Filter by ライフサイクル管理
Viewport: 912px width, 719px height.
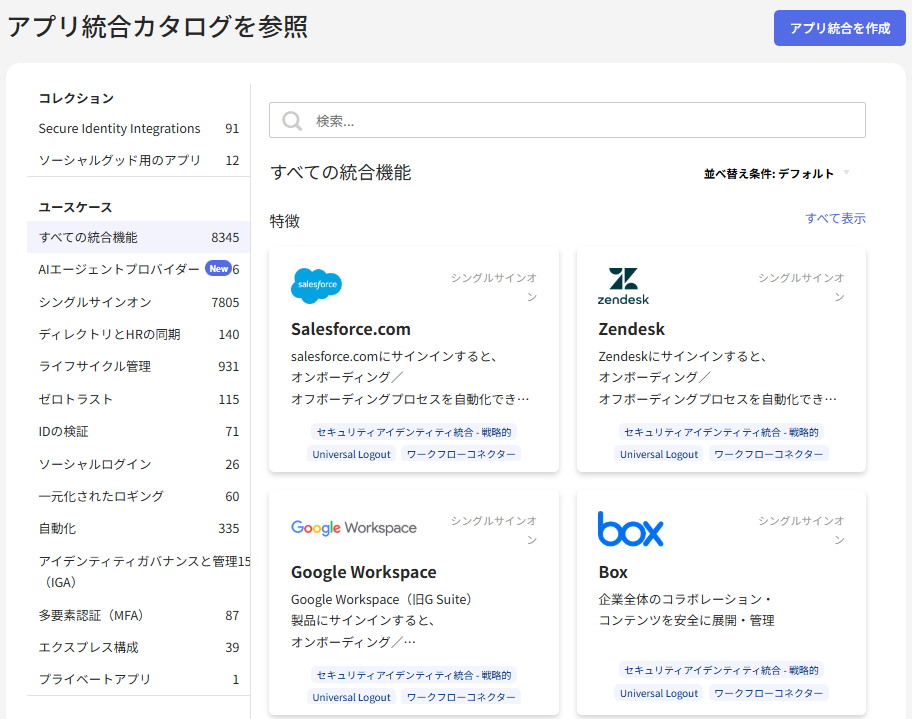138,366
